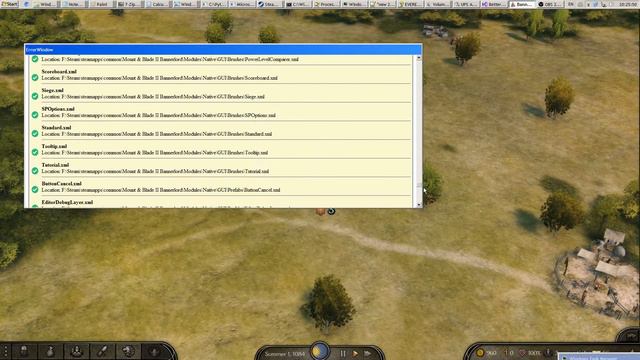This screenshot has height=360, width=640.
Task: Open the Inventory bag icon
Action: [50, 351]
